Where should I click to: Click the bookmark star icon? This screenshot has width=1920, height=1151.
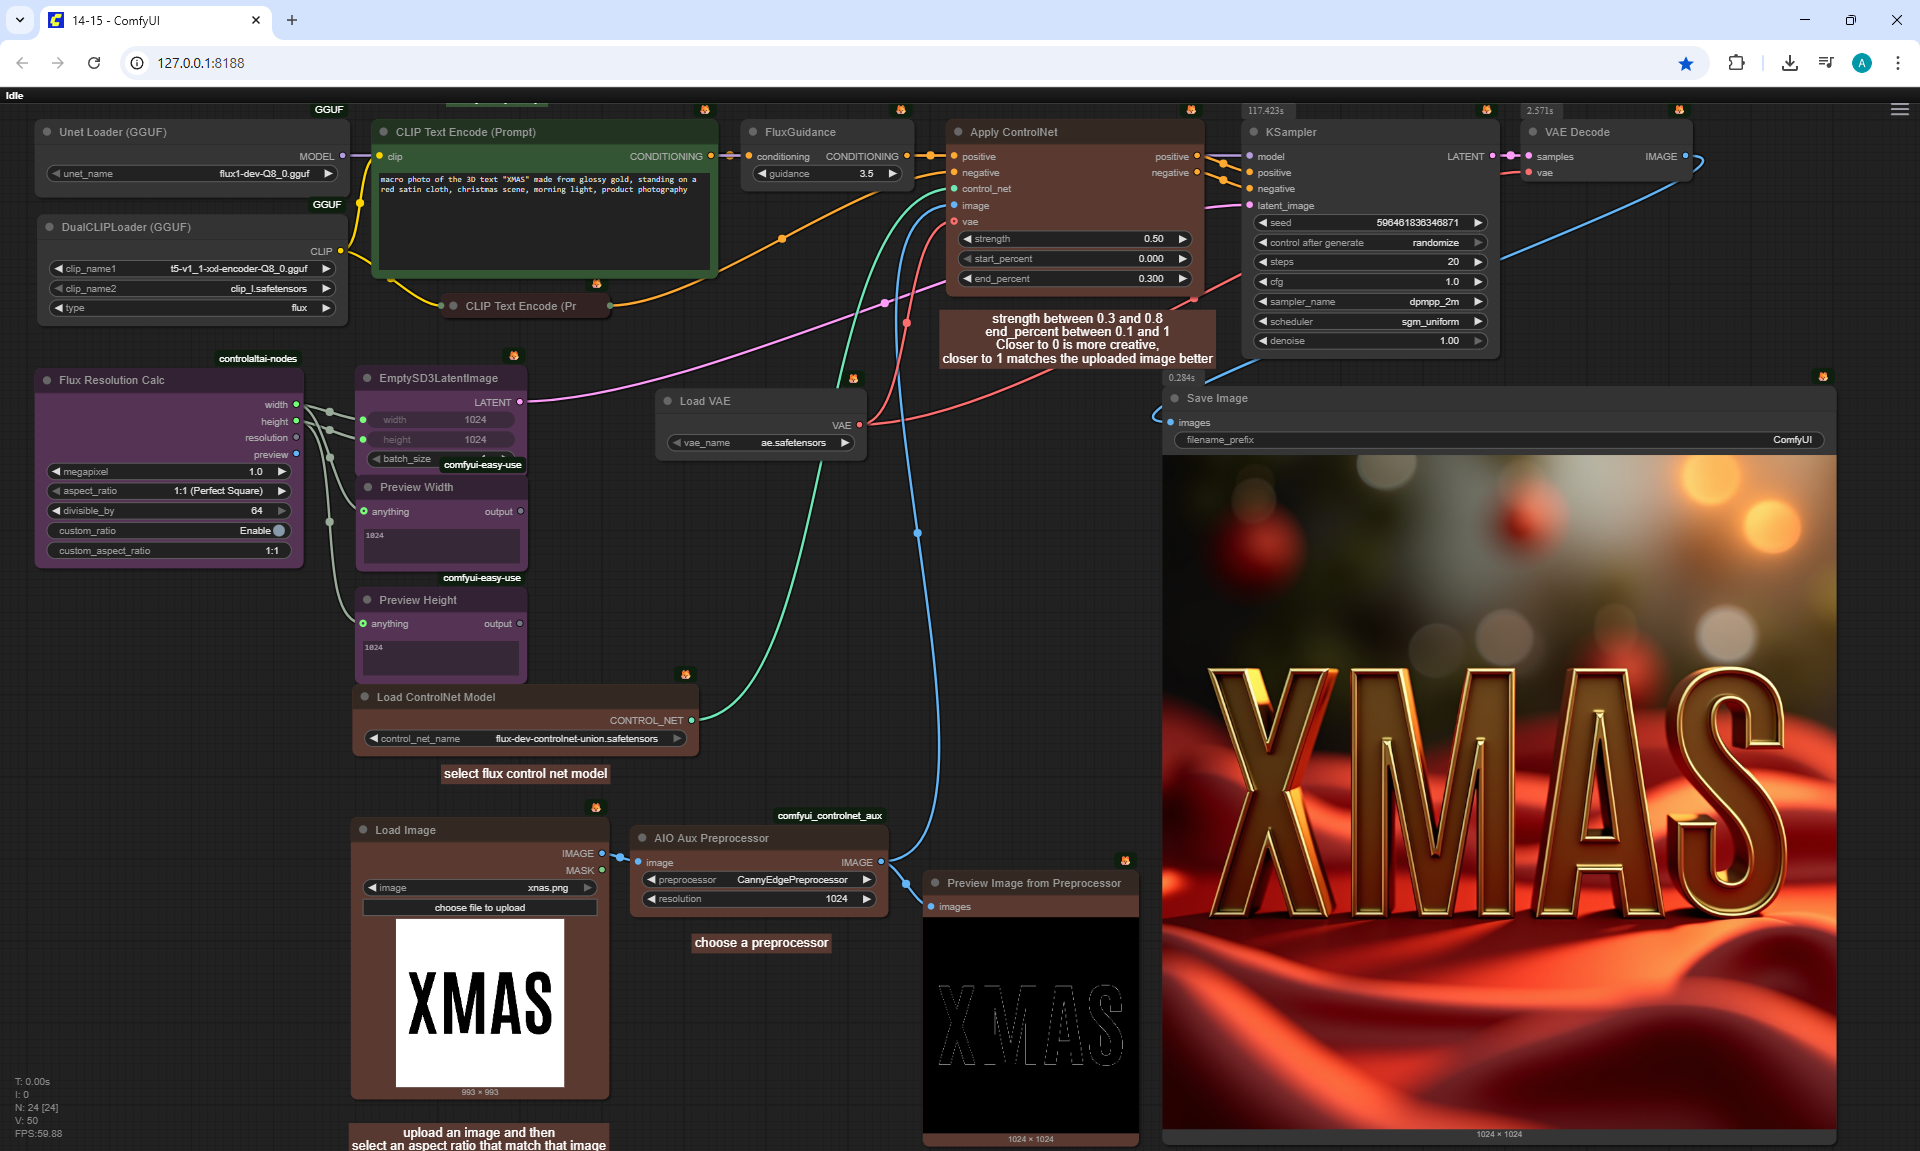(x=1686, y=63)
